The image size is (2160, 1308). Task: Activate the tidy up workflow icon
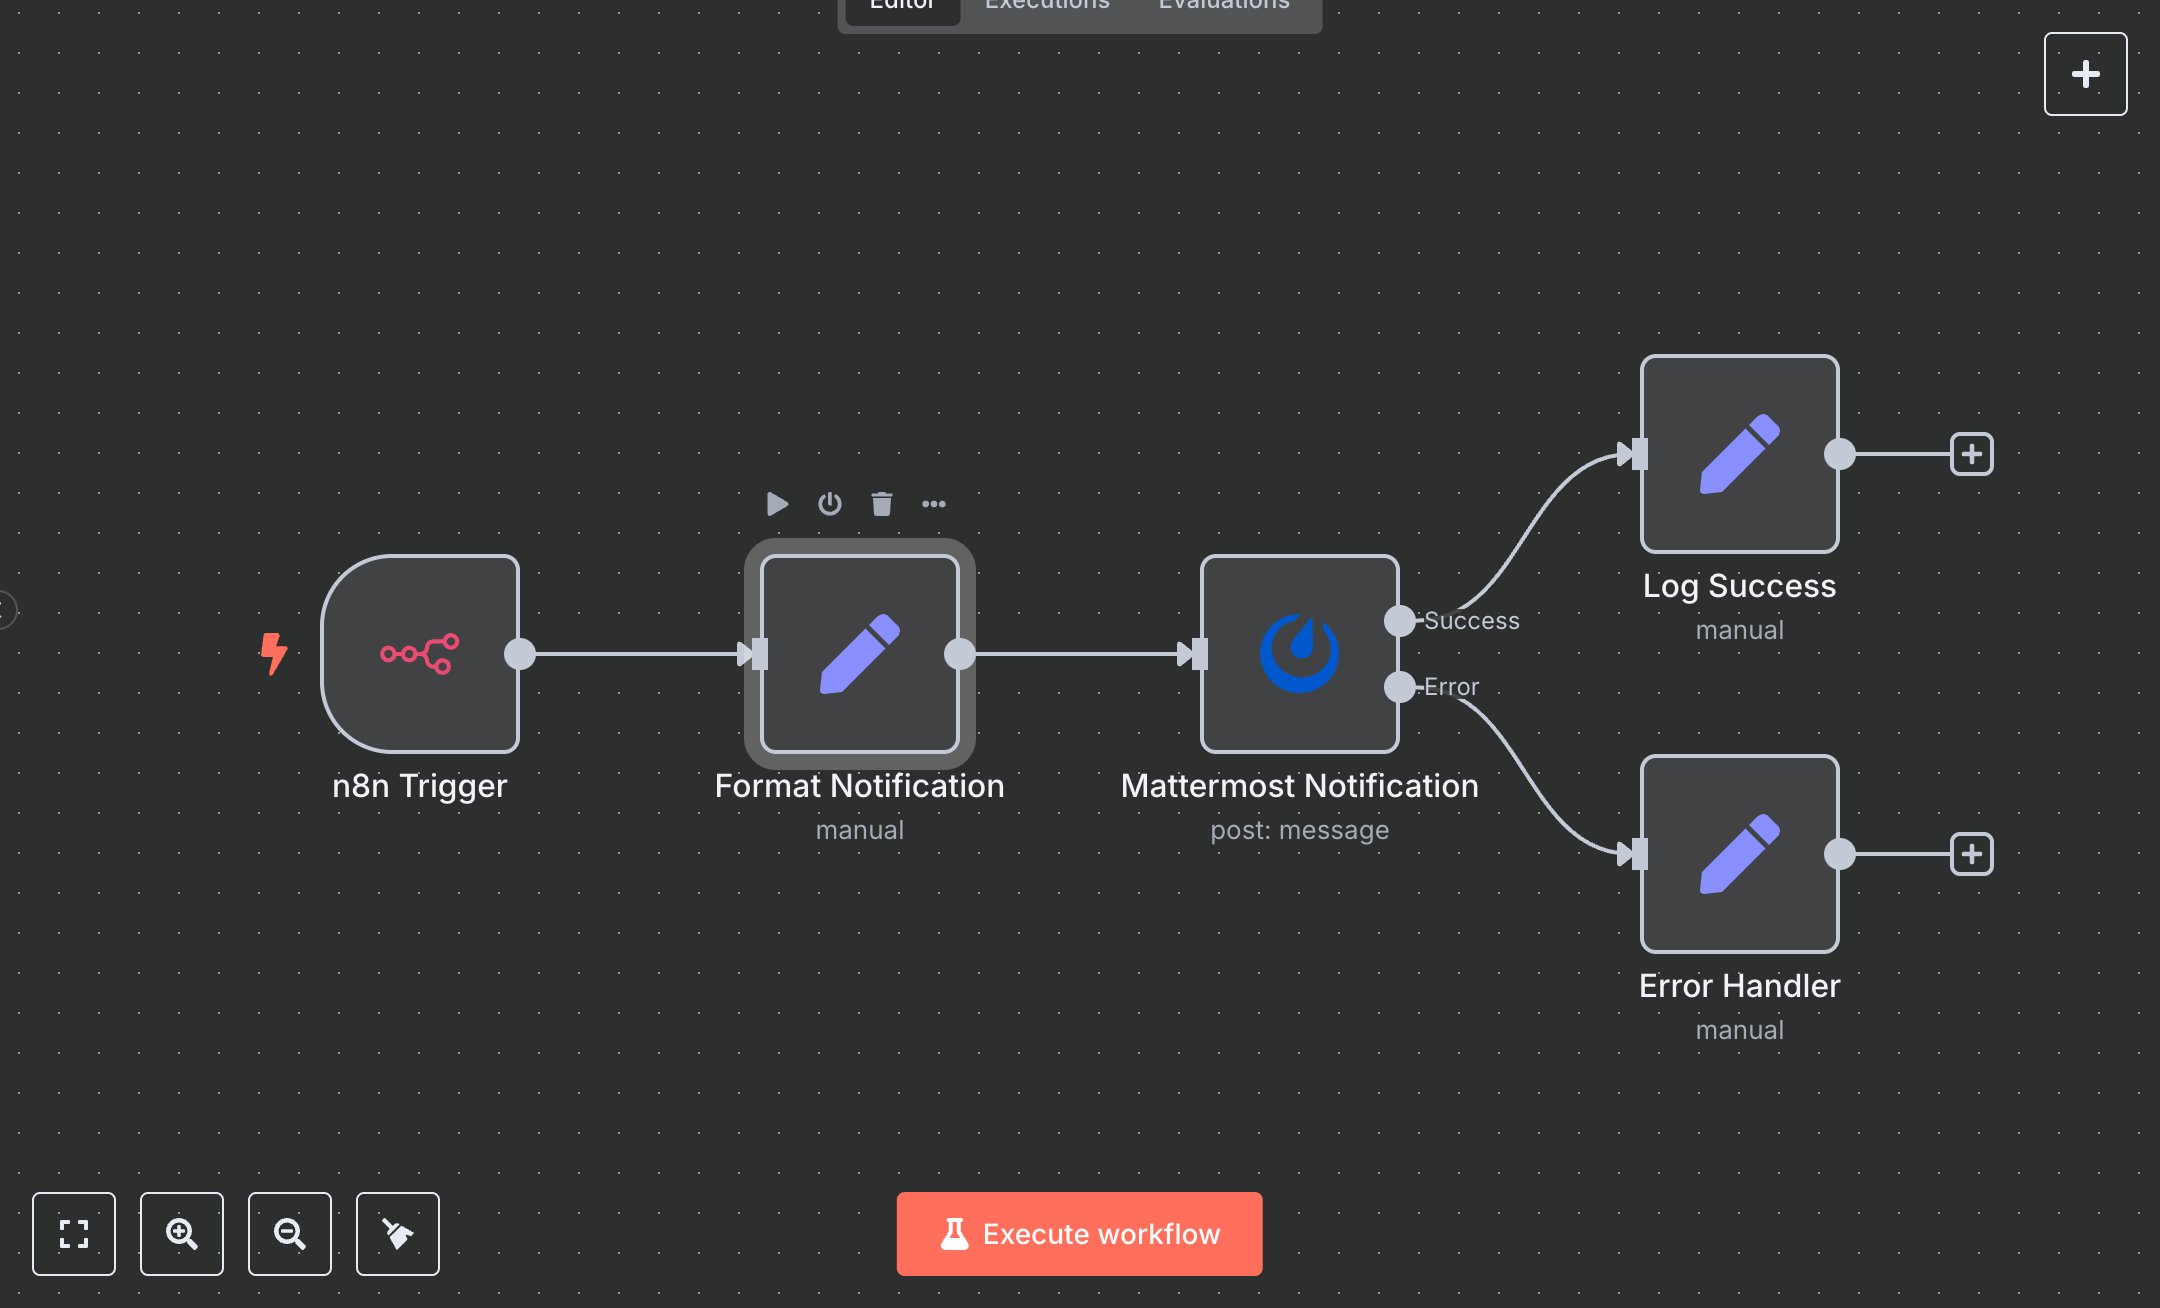click(397, 1234)
